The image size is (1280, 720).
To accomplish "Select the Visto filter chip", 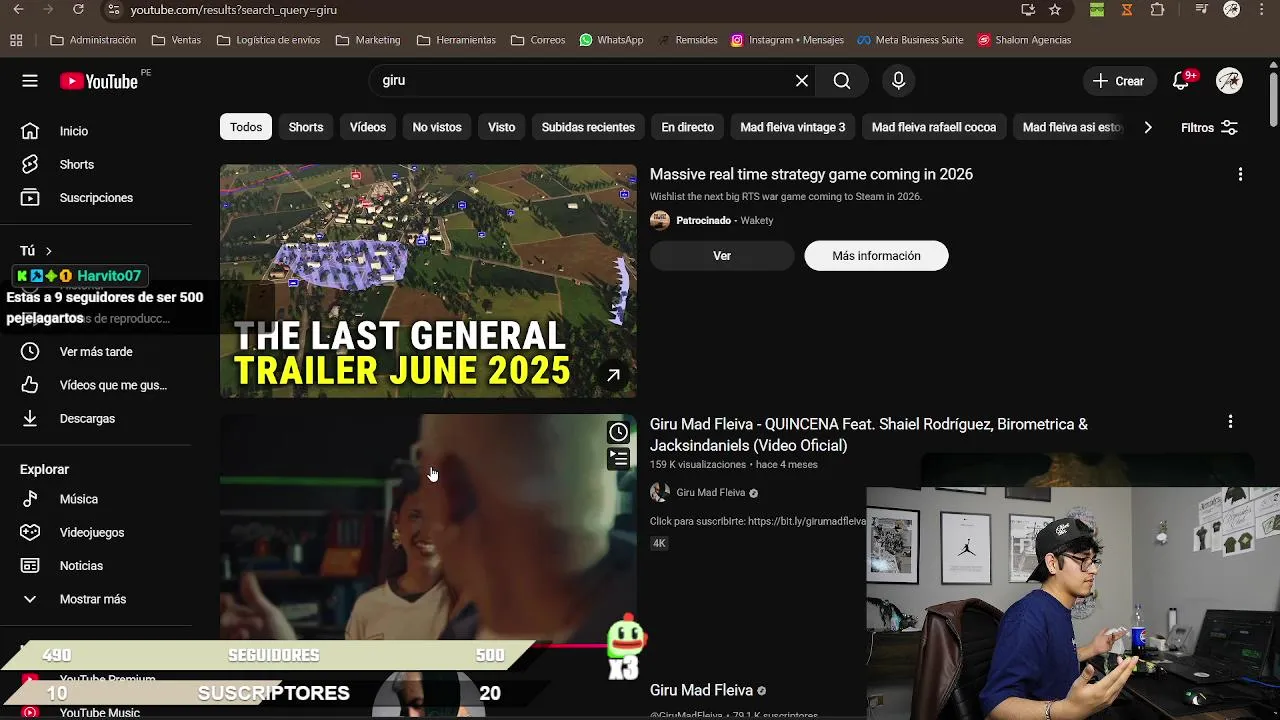I will tap(502, 127).
